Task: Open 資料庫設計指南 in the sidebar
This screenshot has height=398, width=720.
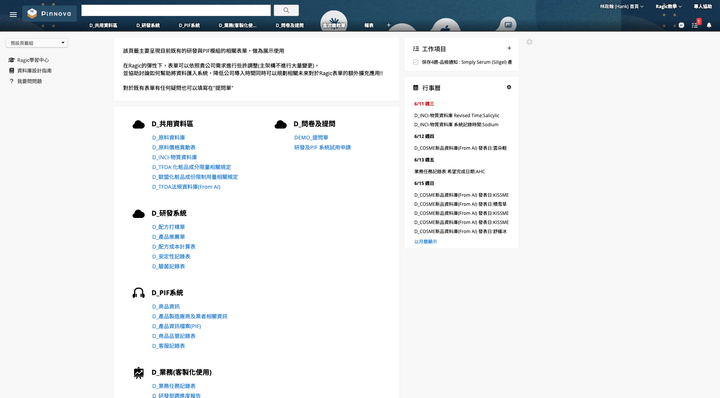Action: [34, 71]
